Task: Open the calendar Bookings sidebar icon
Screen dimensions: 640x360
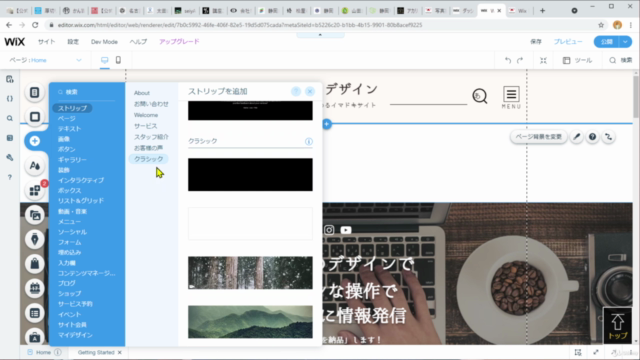Action: click(35, 288)
